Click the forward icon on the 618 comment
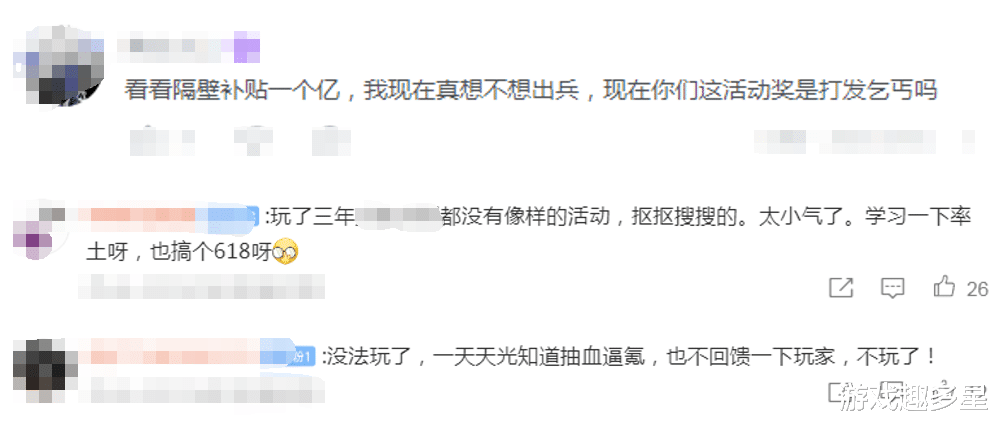The height and width of the screenshot is (432, 1004). pos(841,287)
